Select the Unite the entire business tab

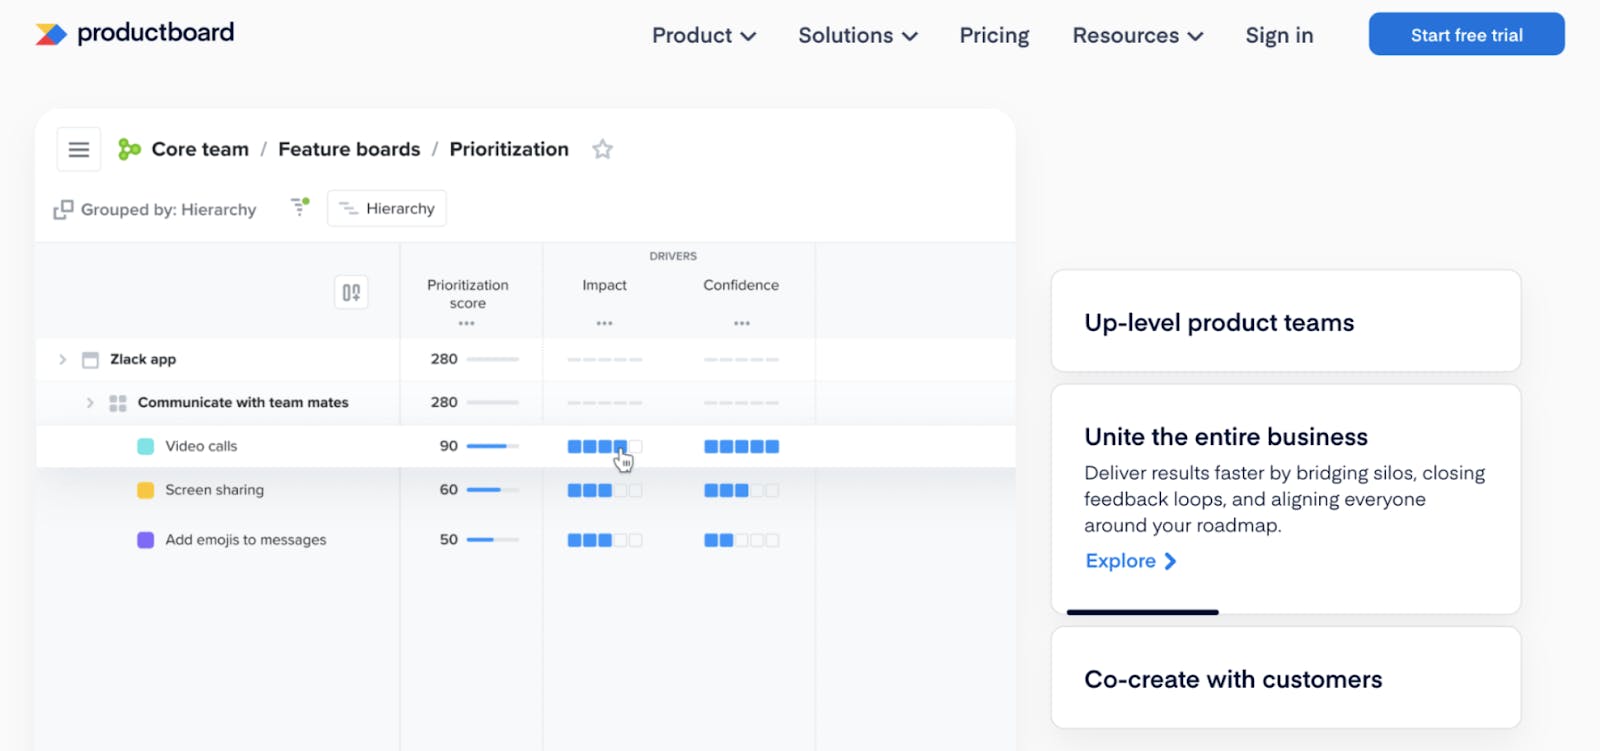(x=1286, y=499)
